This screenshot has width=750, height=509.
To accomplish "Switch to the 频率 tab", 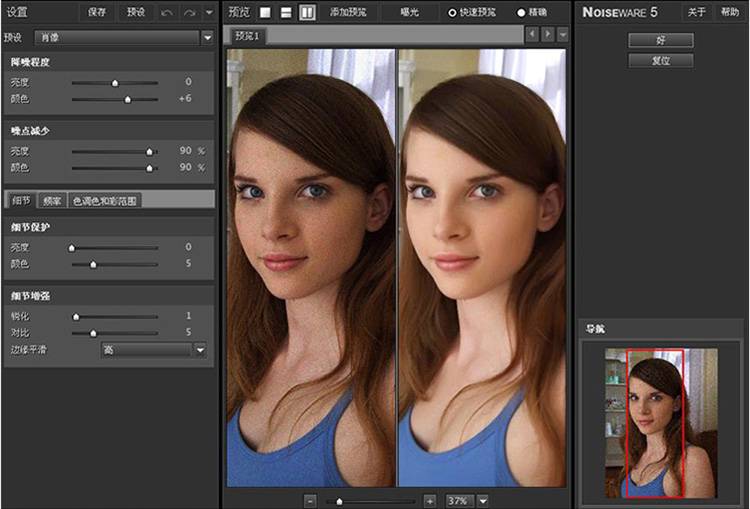I will pos(52,201).
